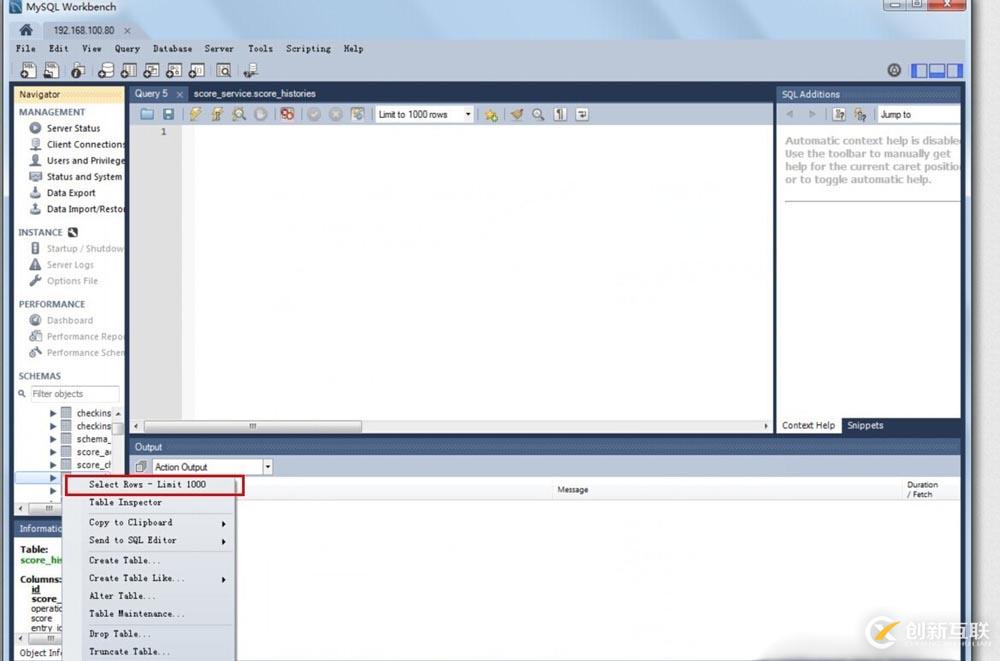Expand the first checkins schema node
Viewport: 1000px width, 661px height.
(53, 413)
